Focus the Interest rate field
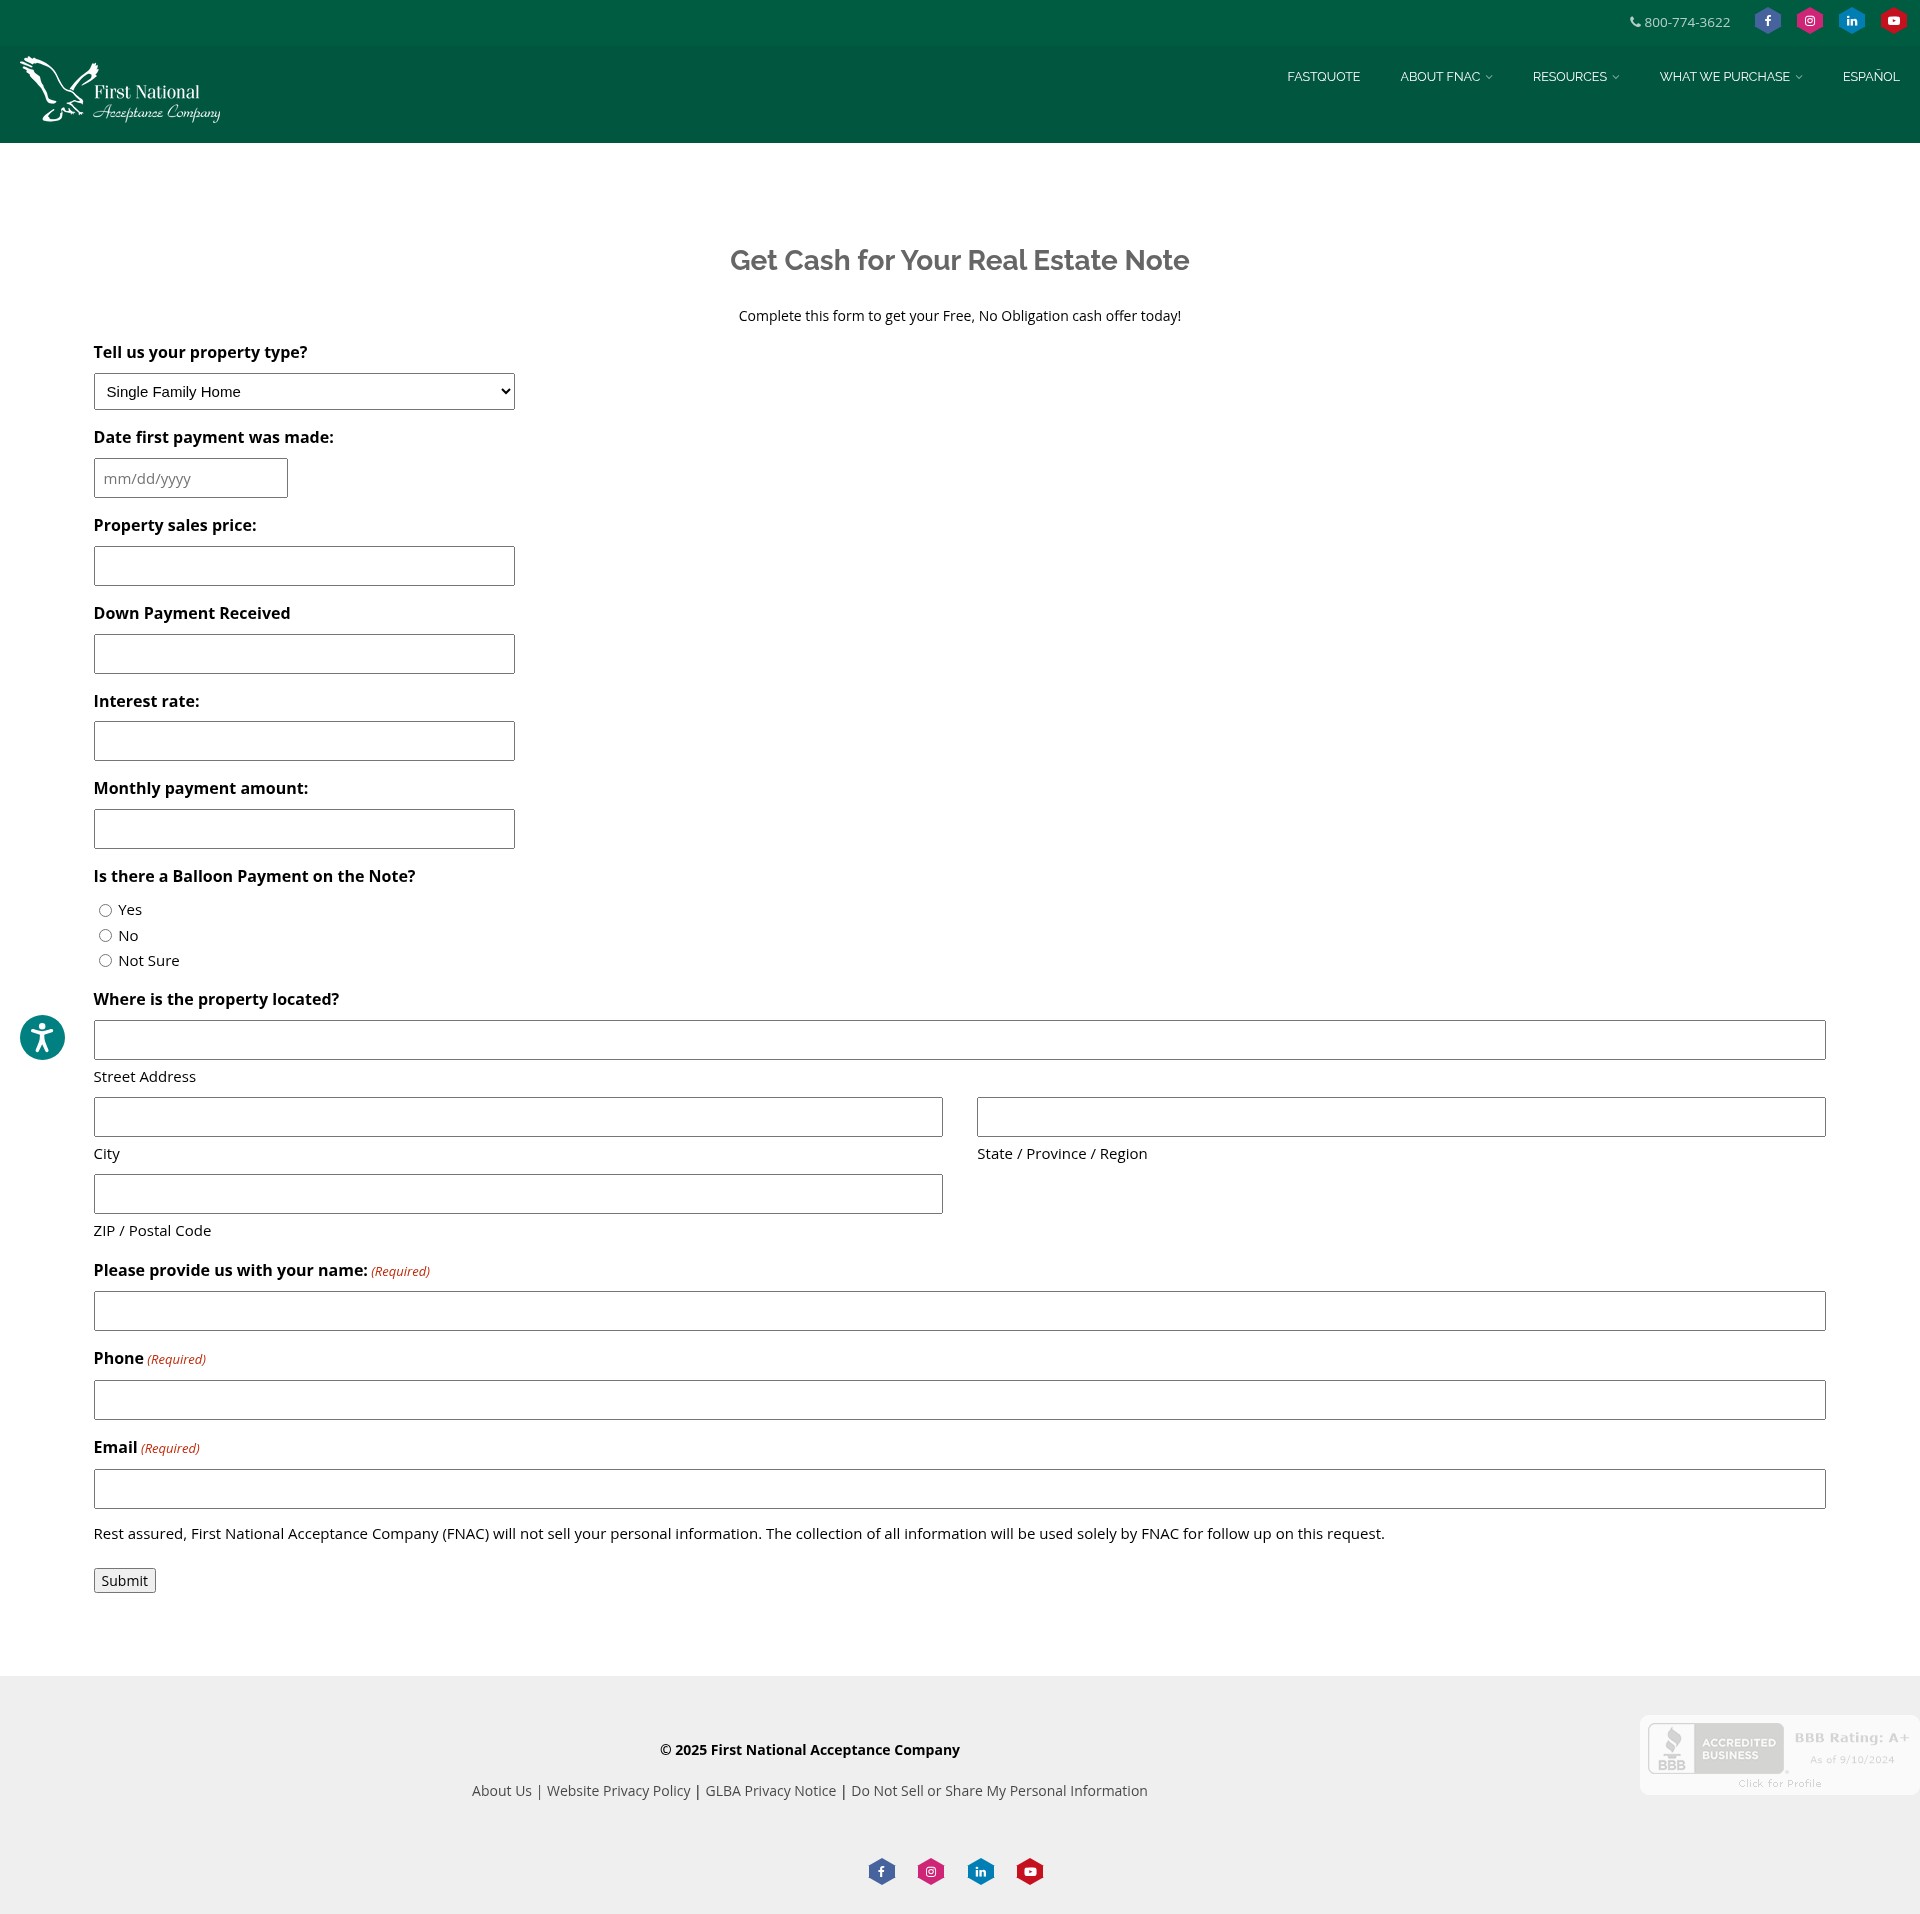 (304, 741)
